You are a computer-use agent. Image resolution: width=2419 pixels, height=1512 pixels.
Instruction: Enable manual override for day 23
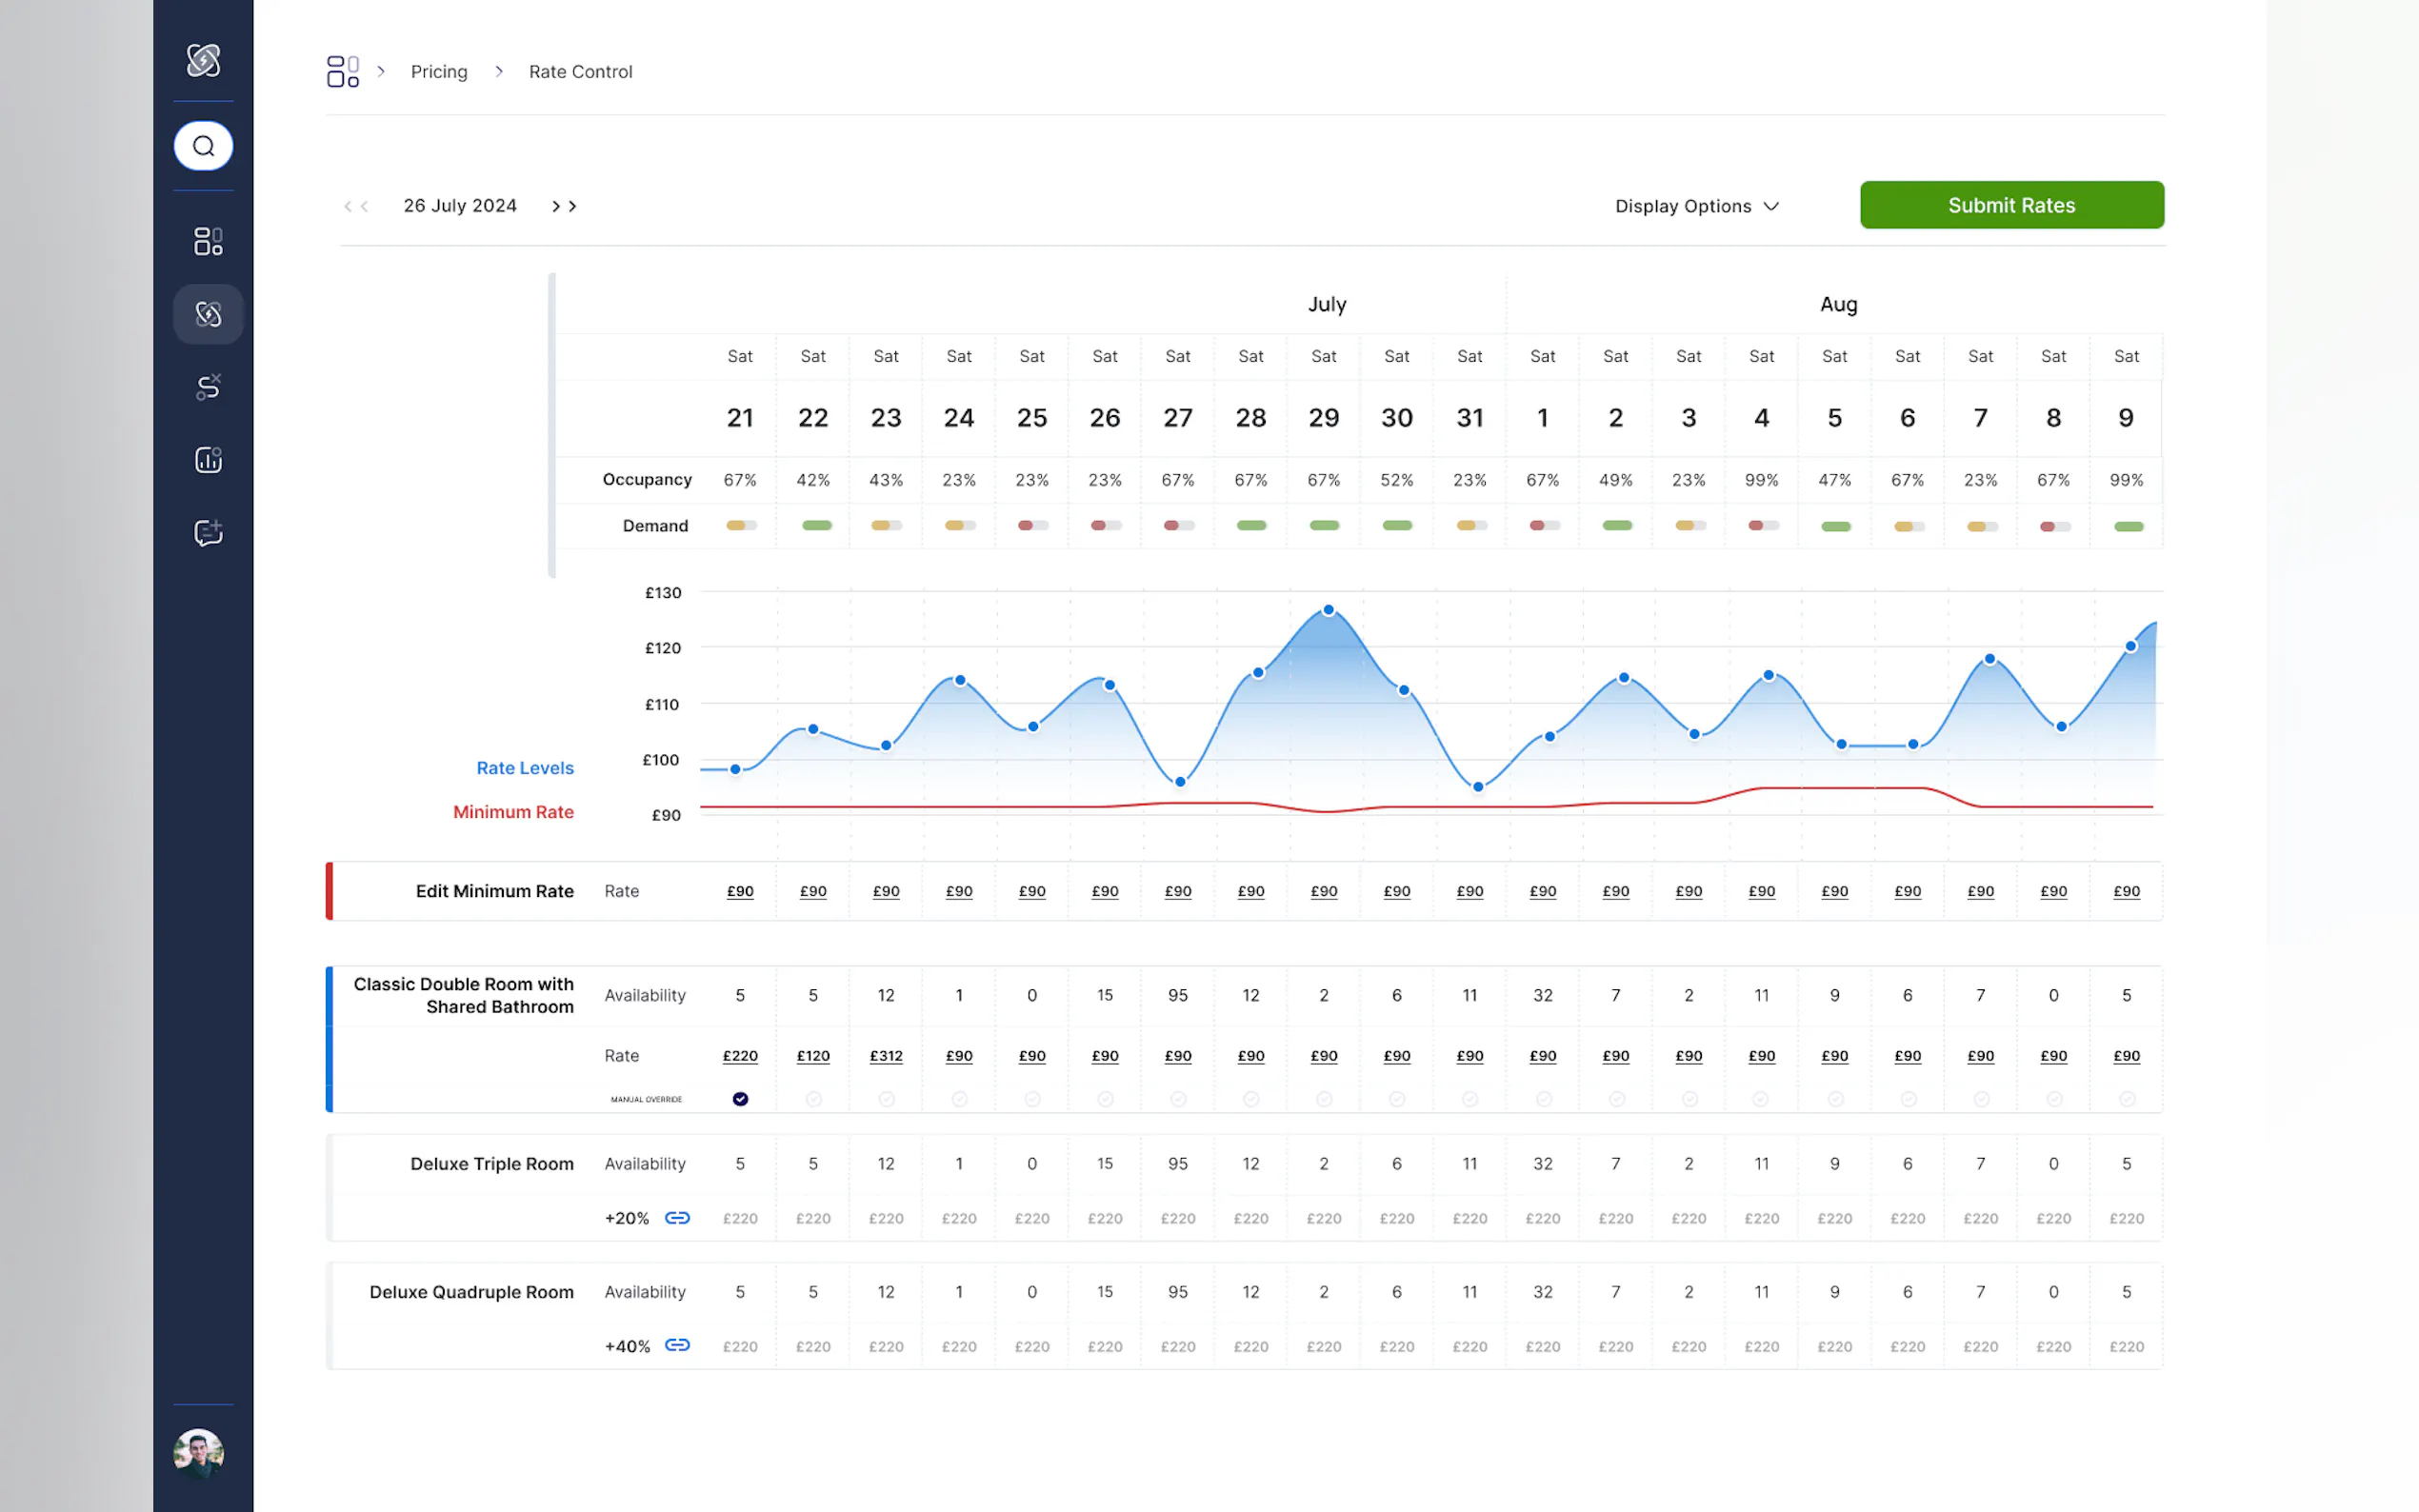click(886, 1099)
